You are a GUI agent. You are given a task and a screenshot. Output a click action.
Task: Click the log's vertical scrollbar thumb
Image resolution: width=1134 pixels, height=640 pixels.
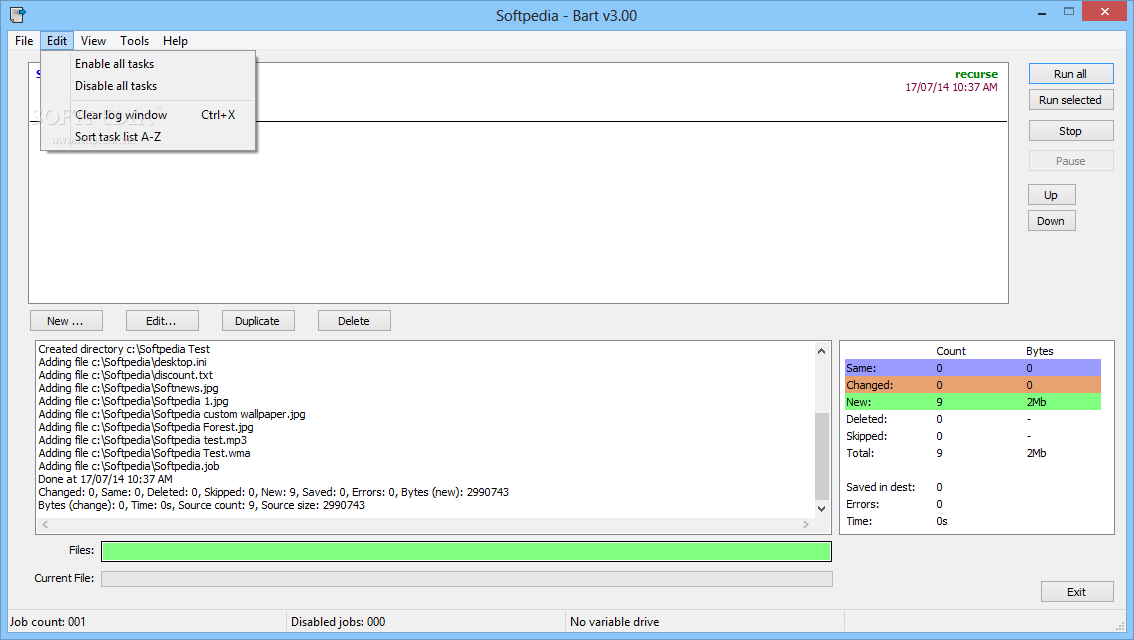pos(822,456)
